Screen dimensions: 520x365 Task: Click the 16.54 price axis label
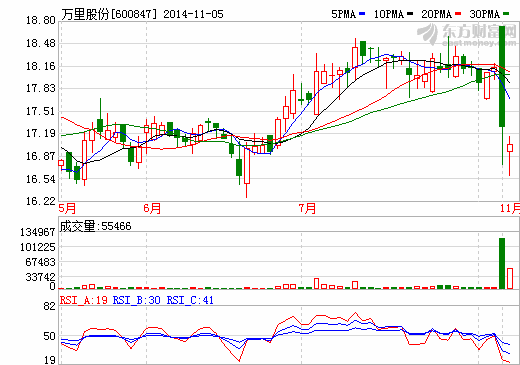(41, 179)
